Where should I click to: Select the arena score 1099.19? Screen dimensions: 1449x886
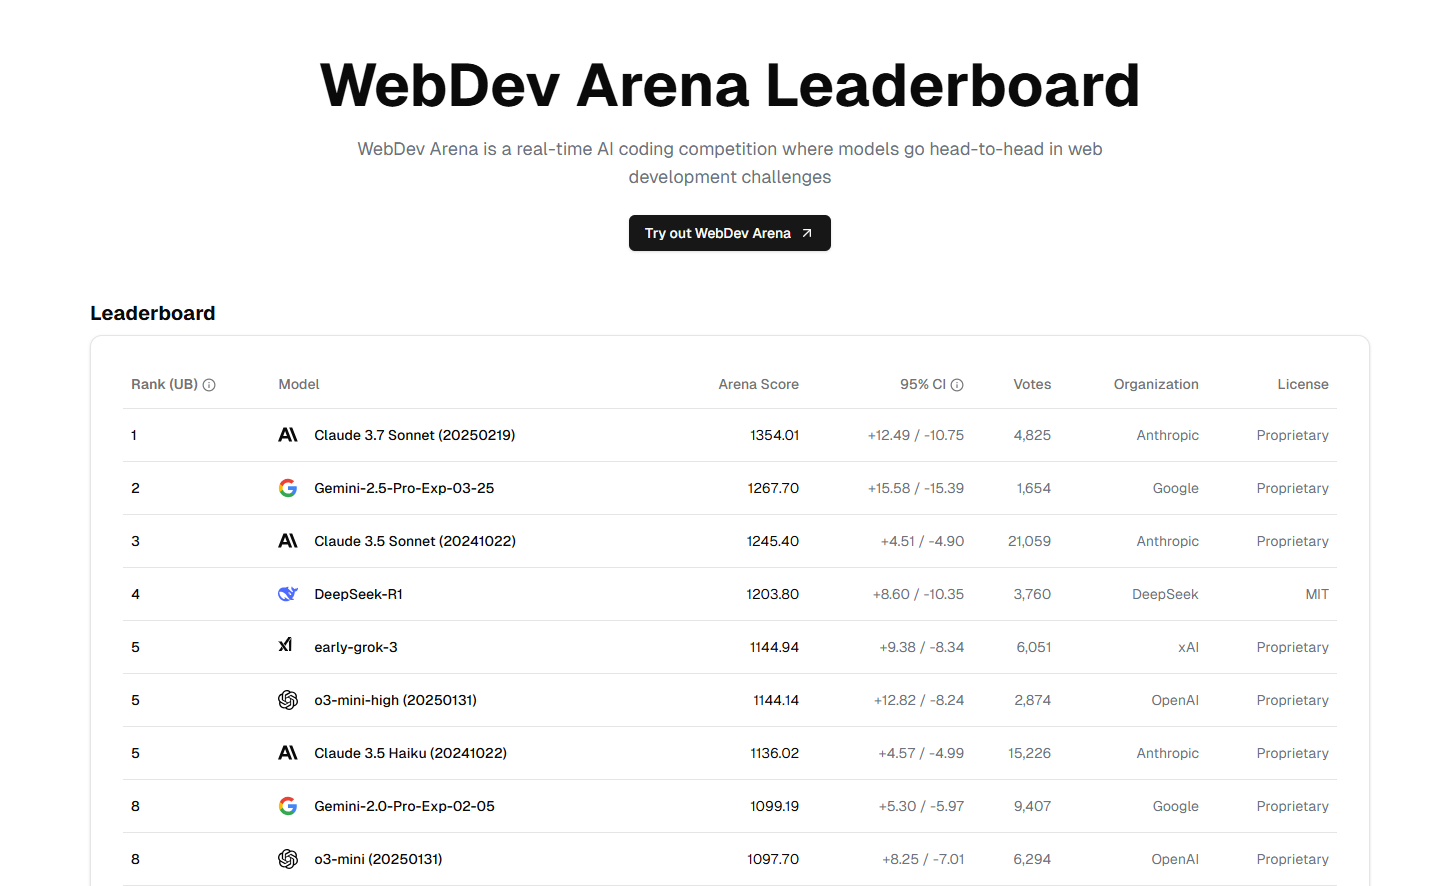pos(774,806)
